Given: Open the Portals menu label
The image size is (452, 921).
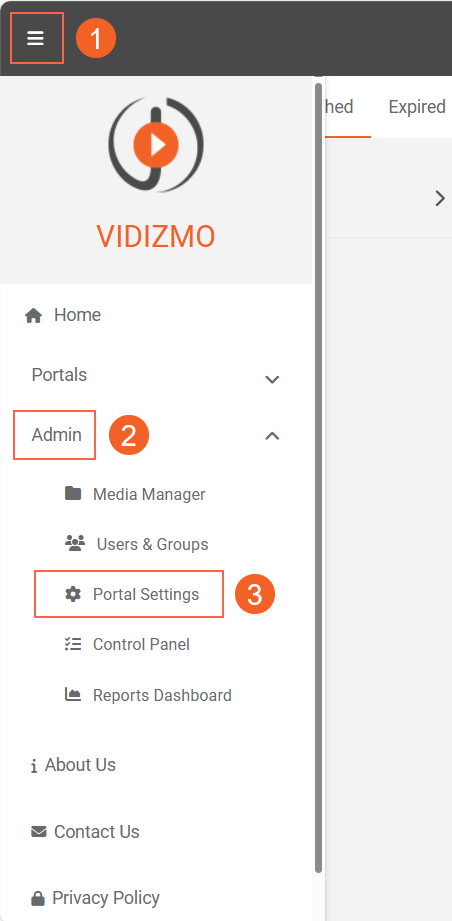Looking at the screenshot, I should click(59, 375).
